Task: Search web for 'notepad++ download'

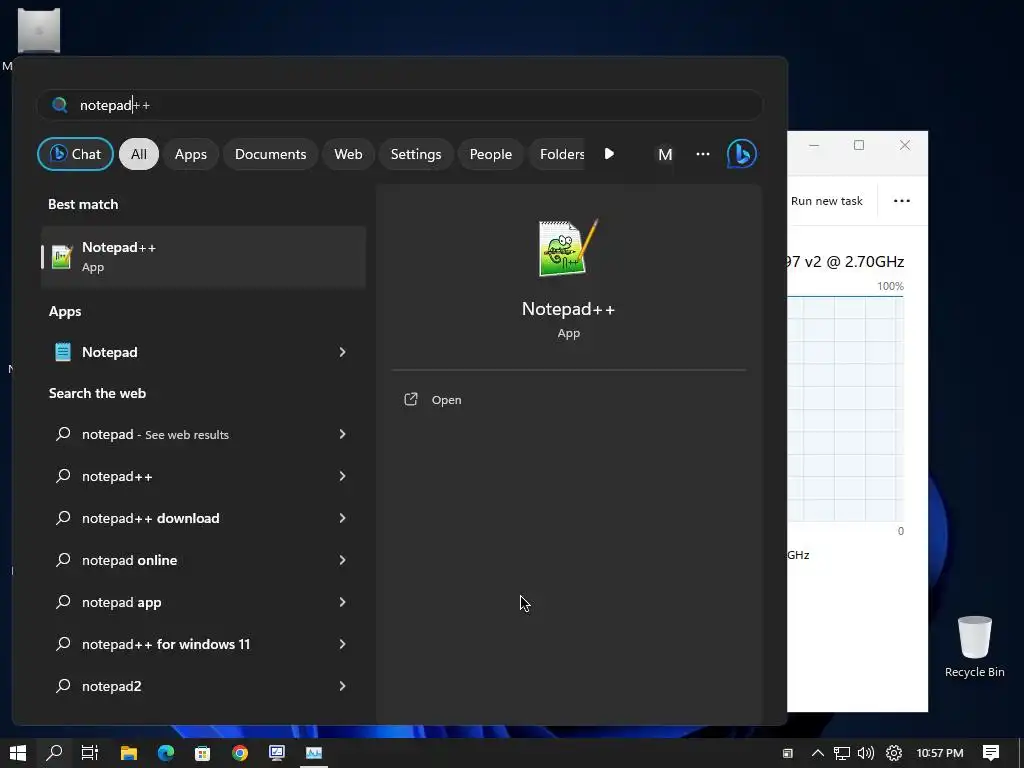Action: [x=150, y=518]
